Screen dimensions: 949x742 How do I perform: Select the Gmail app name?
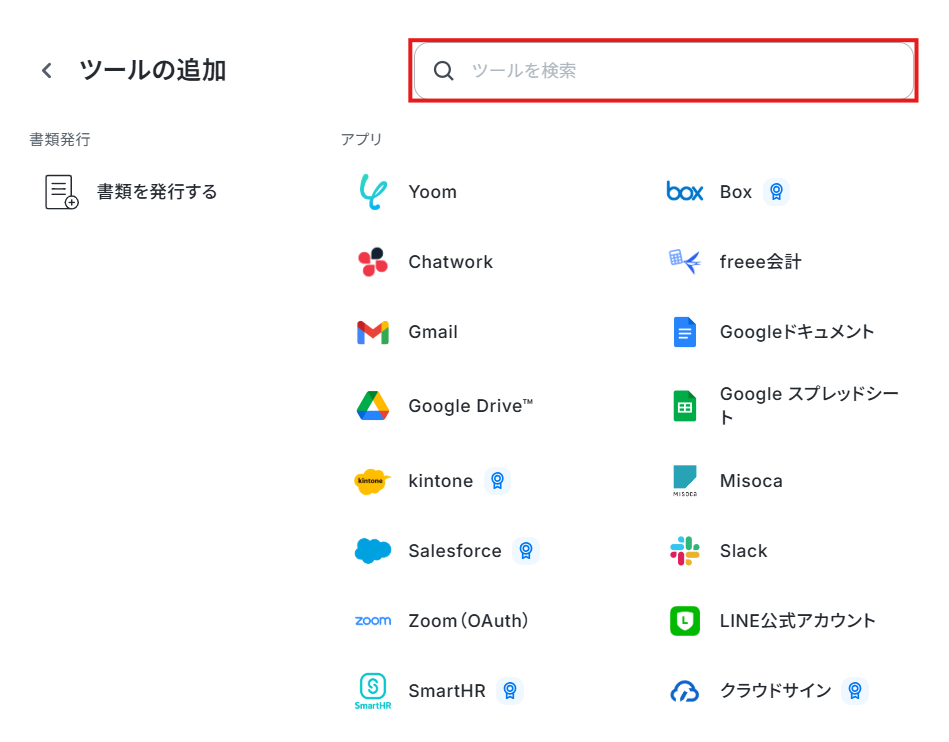pos(433,332)
